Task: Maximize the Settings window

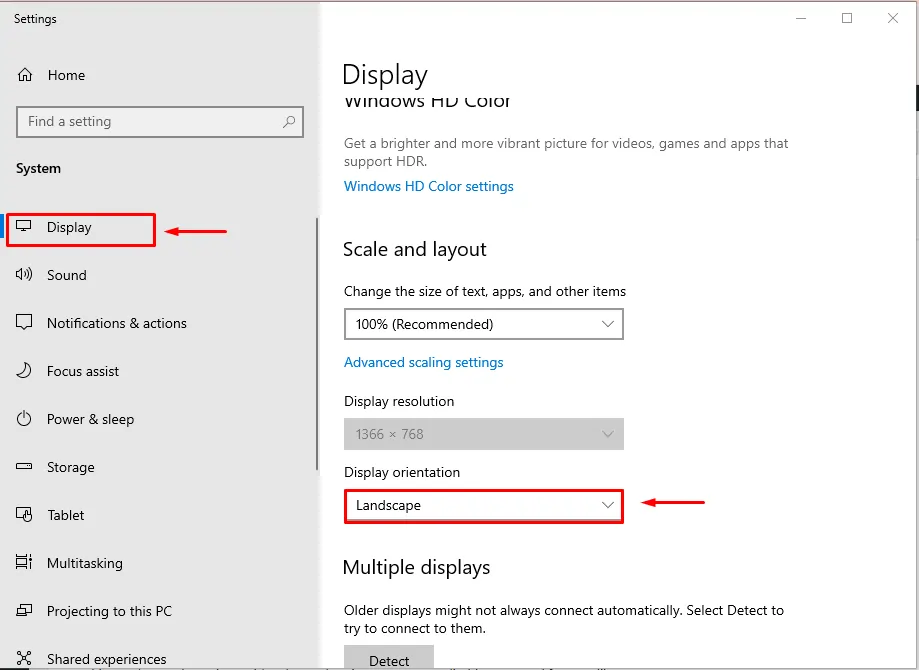Action: click(x=847, y=18)
